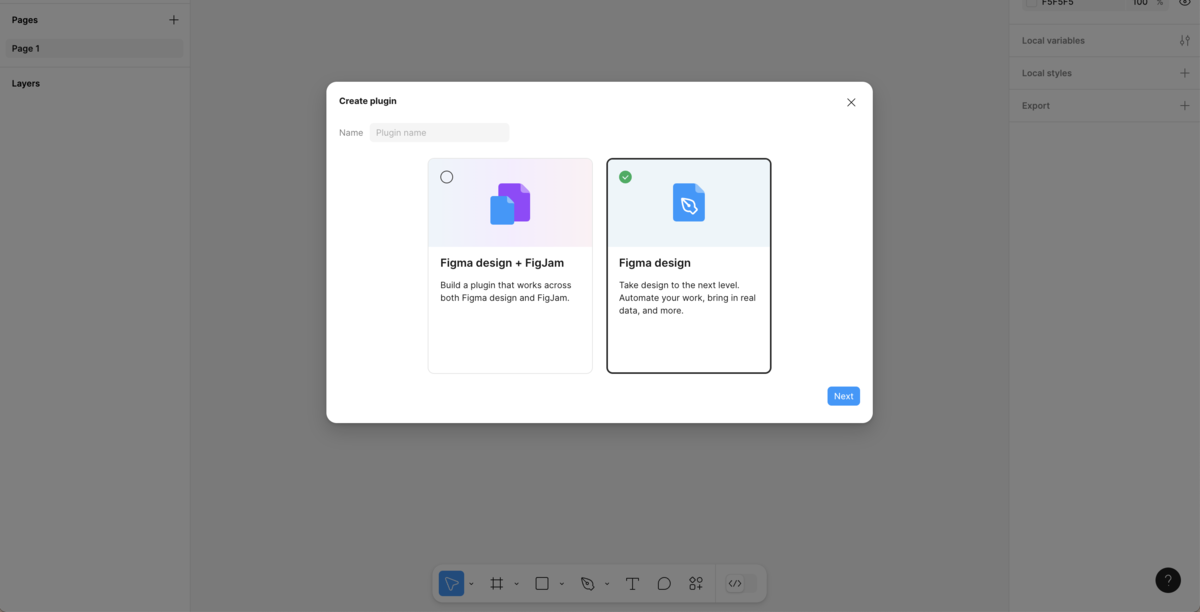Image resolution: width=1200 pixels, height=612 pixels.
Task: Open the Help question mark button
Action: point(1168,580)
